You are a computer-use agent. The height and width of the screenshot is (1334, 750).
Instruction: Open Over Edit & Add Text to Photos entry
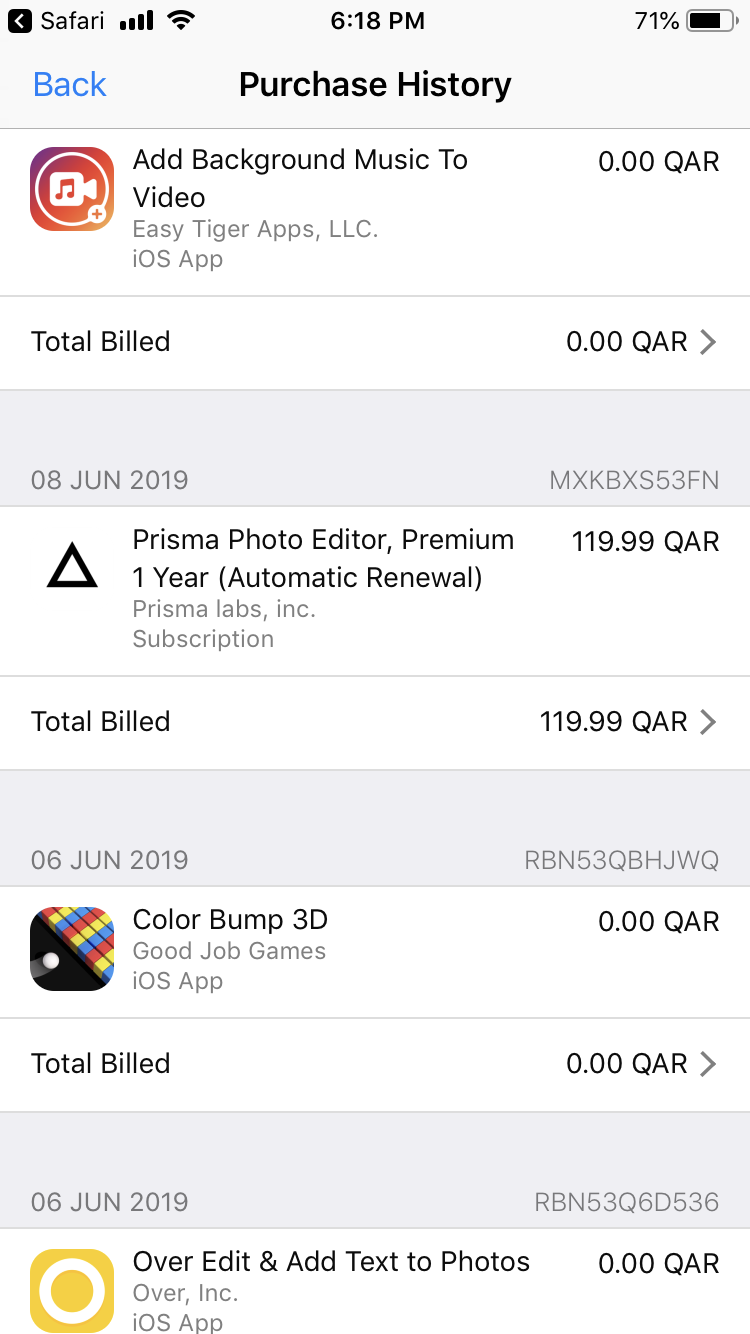(x=331, y=1262)
